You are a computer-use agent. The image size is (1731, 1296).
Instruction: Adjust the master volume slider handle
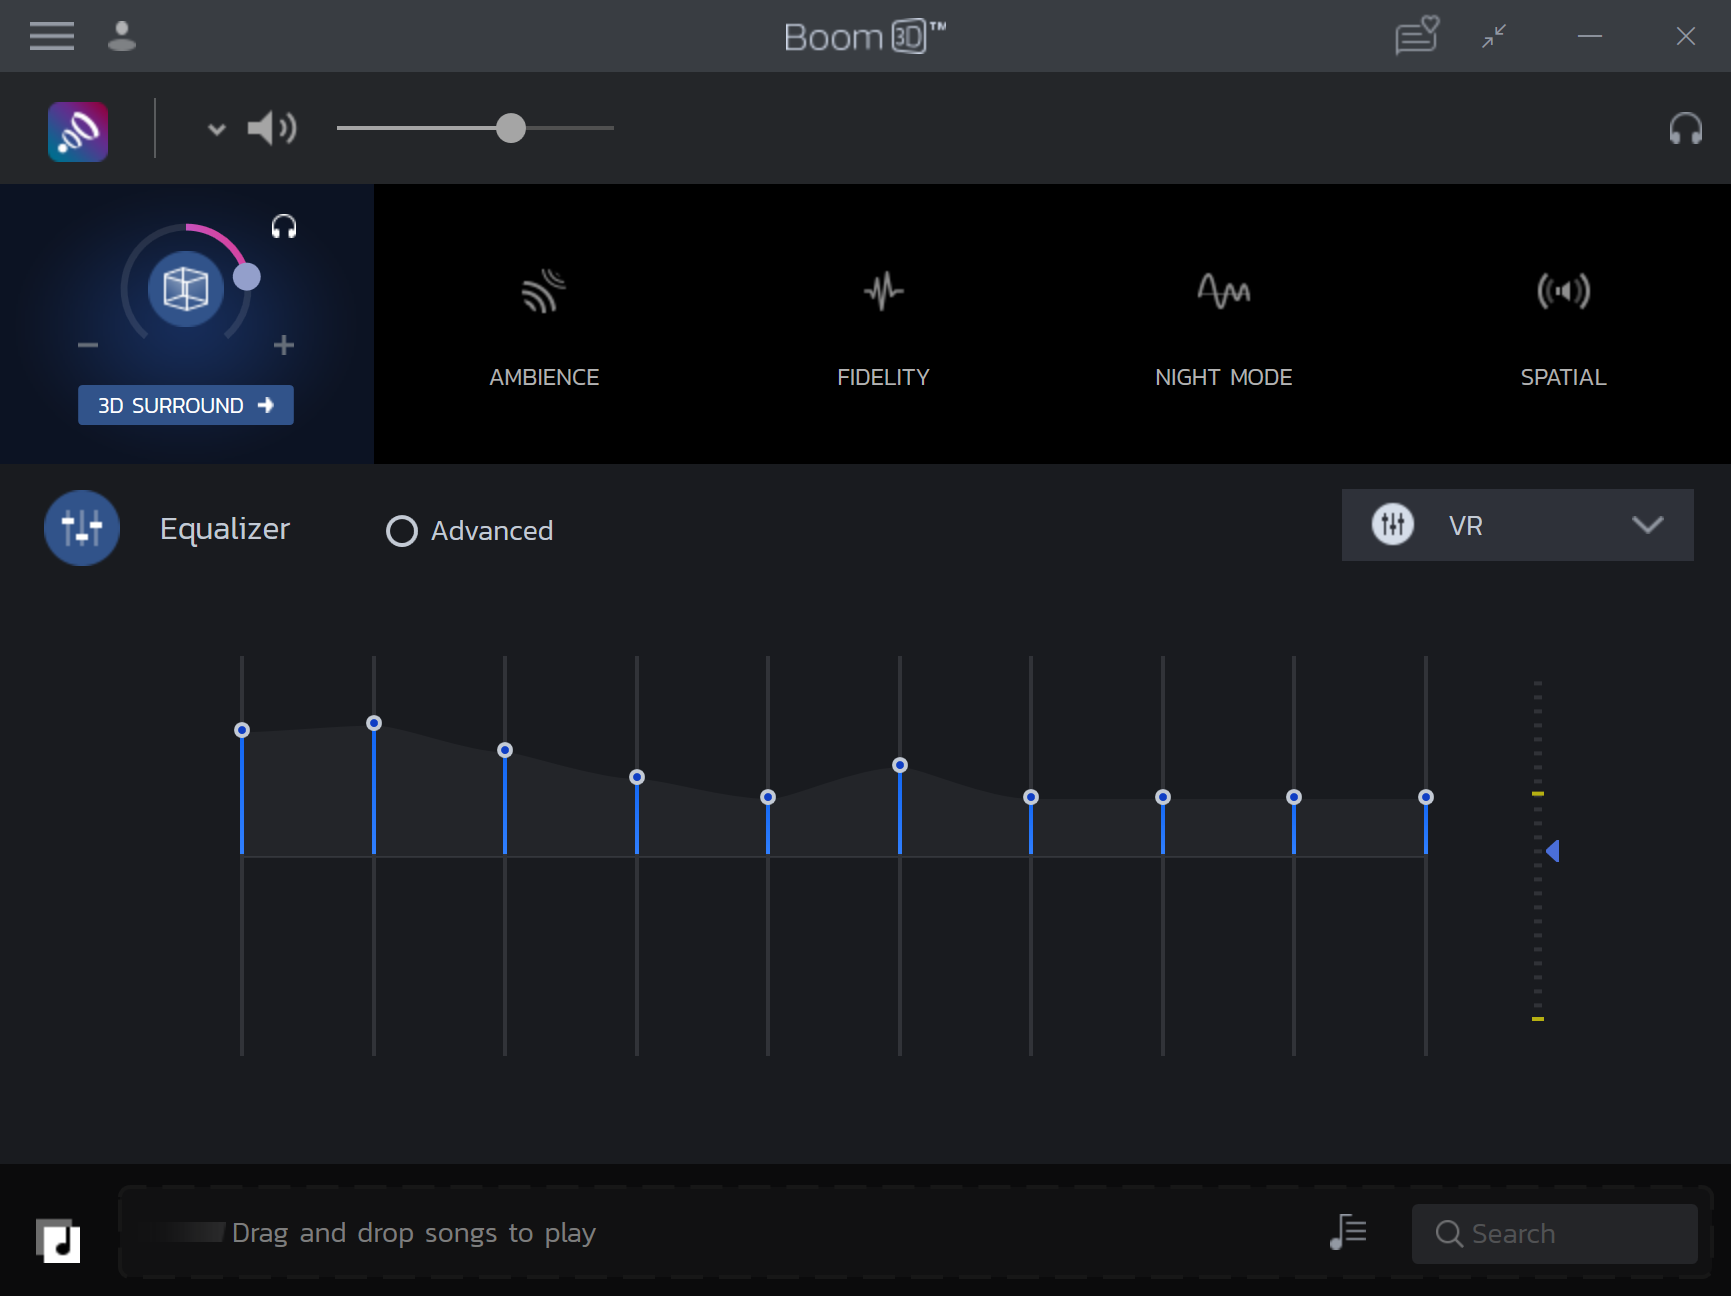(511, 128)
